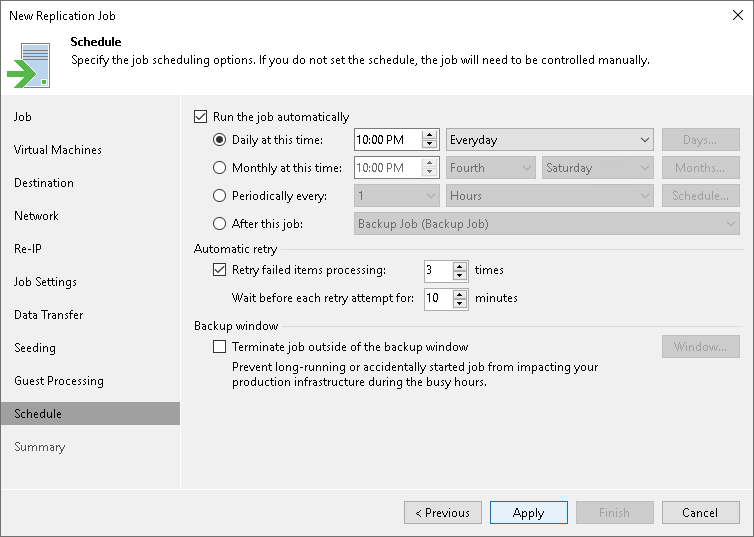Image resolution: width=754 pixels, height=537 pixels.
Task: Open the Everyday schedule dropdown
Action: tap(550, 140)
